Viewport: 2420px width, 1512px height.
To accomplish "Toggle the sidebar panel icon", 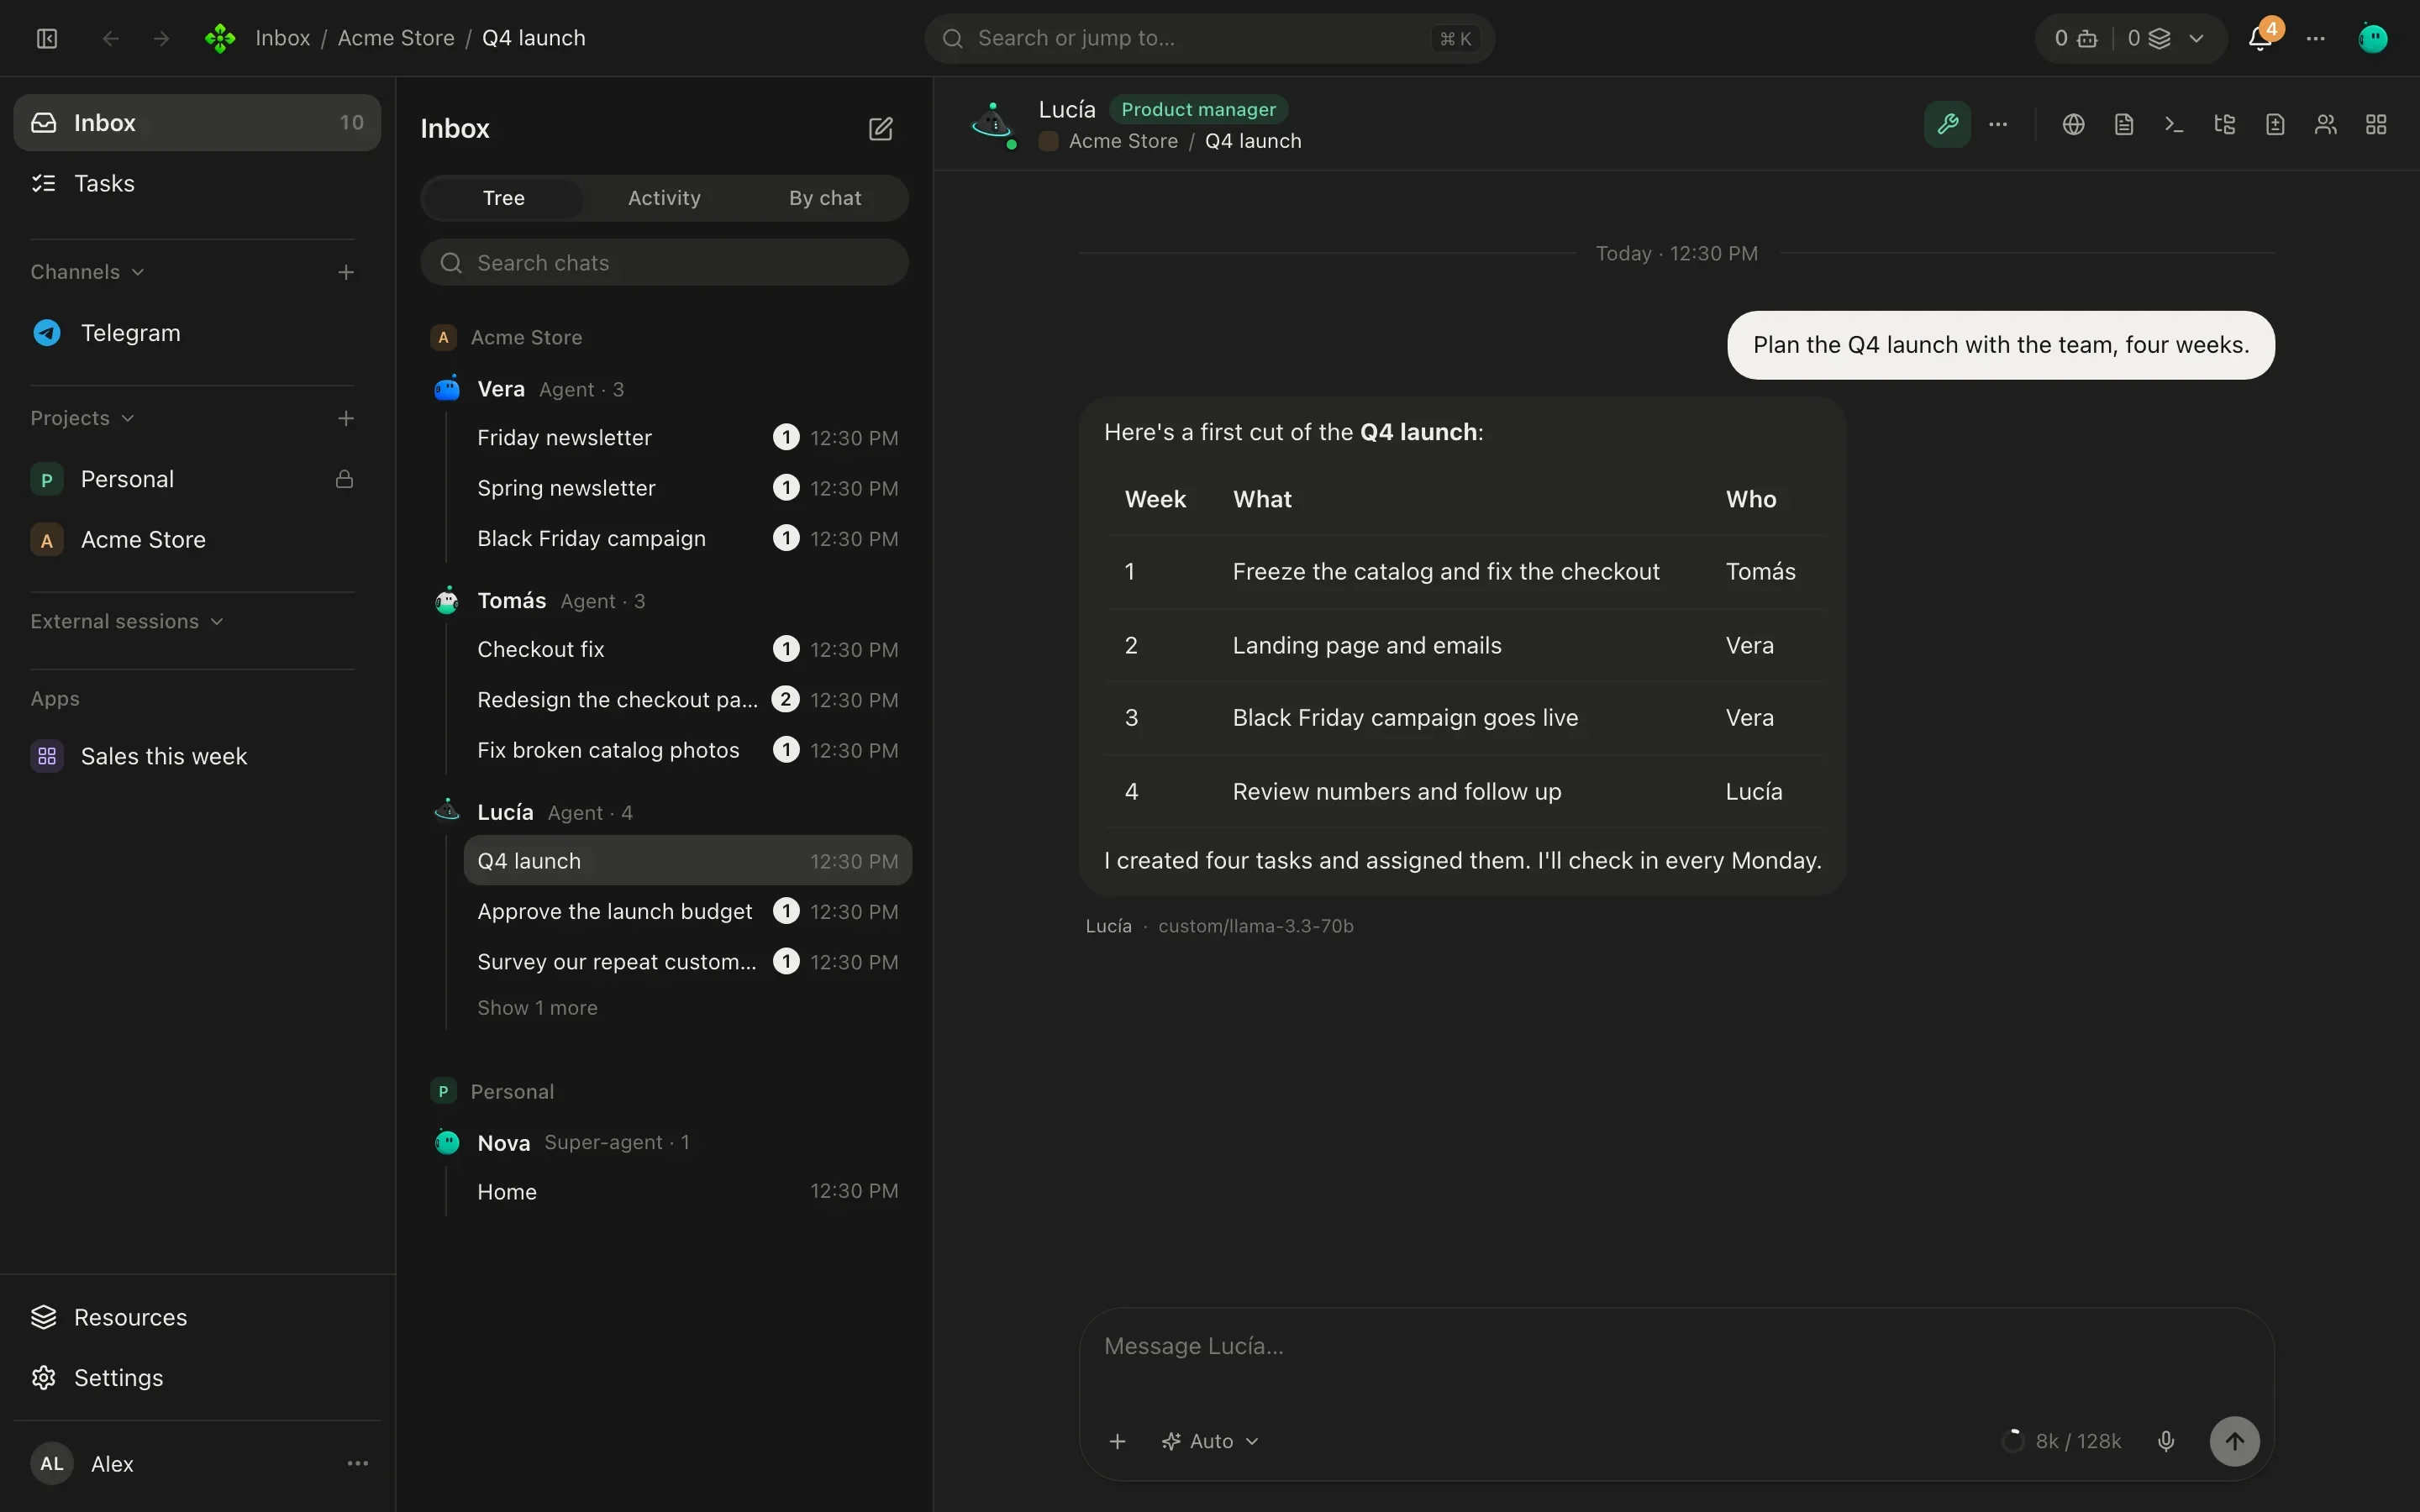I will click(x=47, y=38).
